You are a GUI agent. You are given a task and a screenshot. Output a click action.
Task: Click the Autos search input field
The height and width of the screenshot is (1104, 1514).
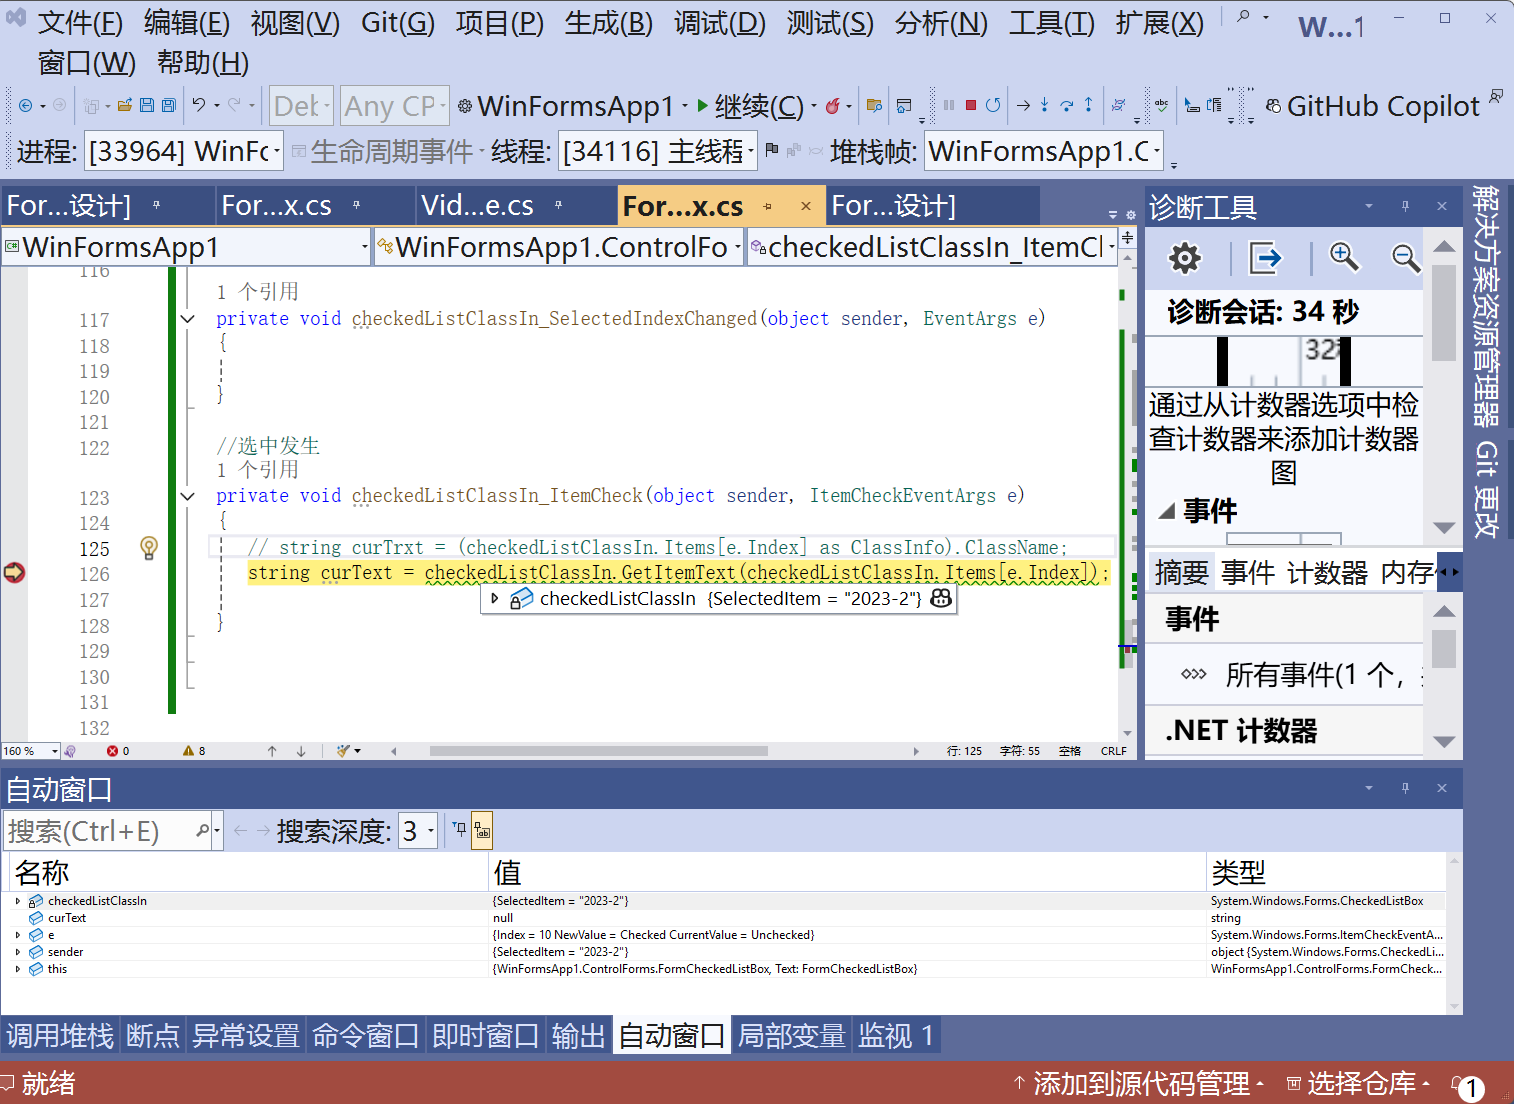(x=100, y=830)
